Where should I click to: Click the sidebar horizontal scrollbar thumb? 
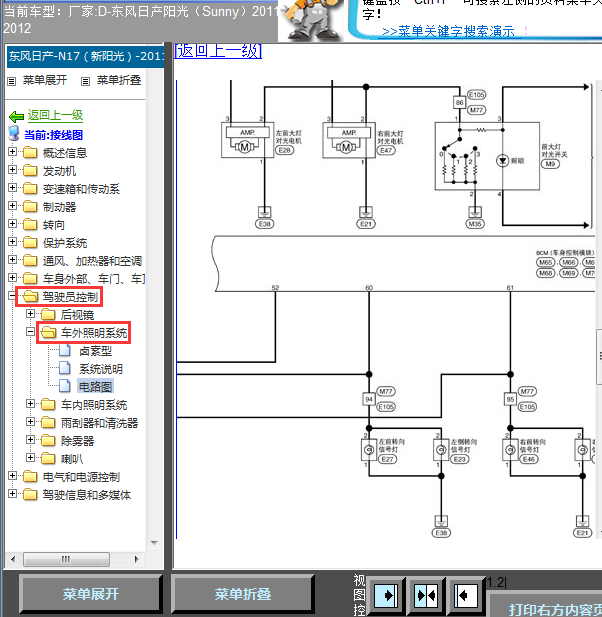(x=66, y=559)
